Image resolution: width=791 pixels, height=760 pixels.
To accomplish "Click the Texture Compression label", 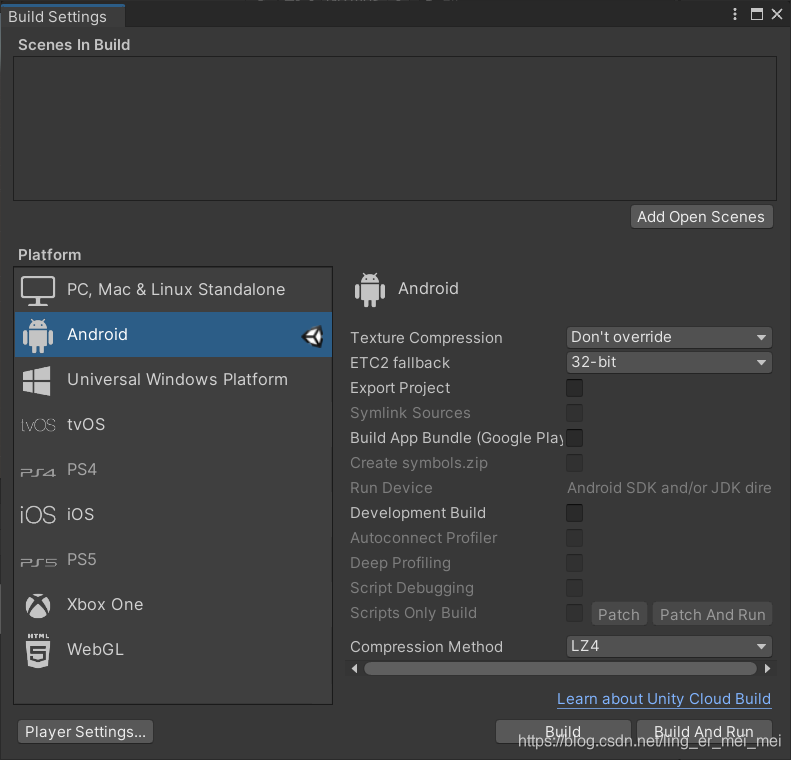I will click(426, 338).
